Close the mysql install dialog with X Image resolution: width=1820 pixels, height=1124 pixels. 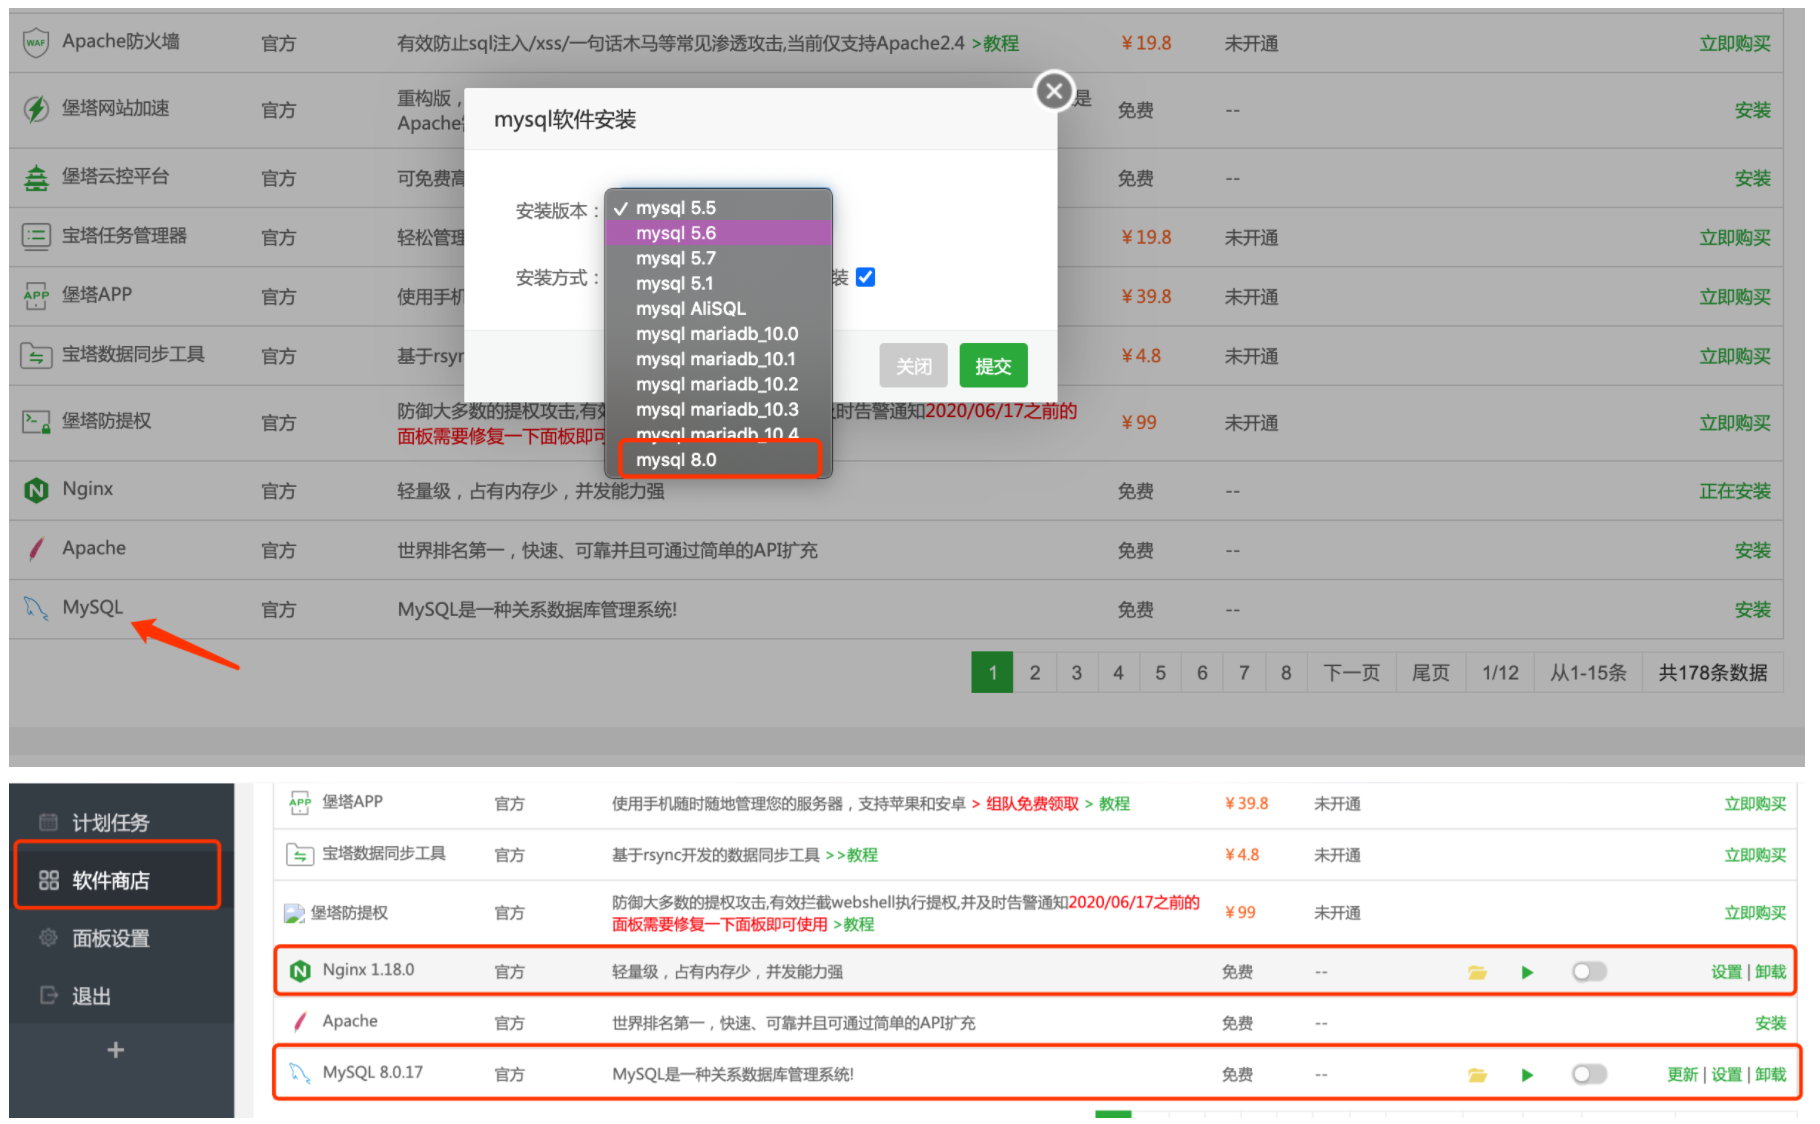(1054, 92)
